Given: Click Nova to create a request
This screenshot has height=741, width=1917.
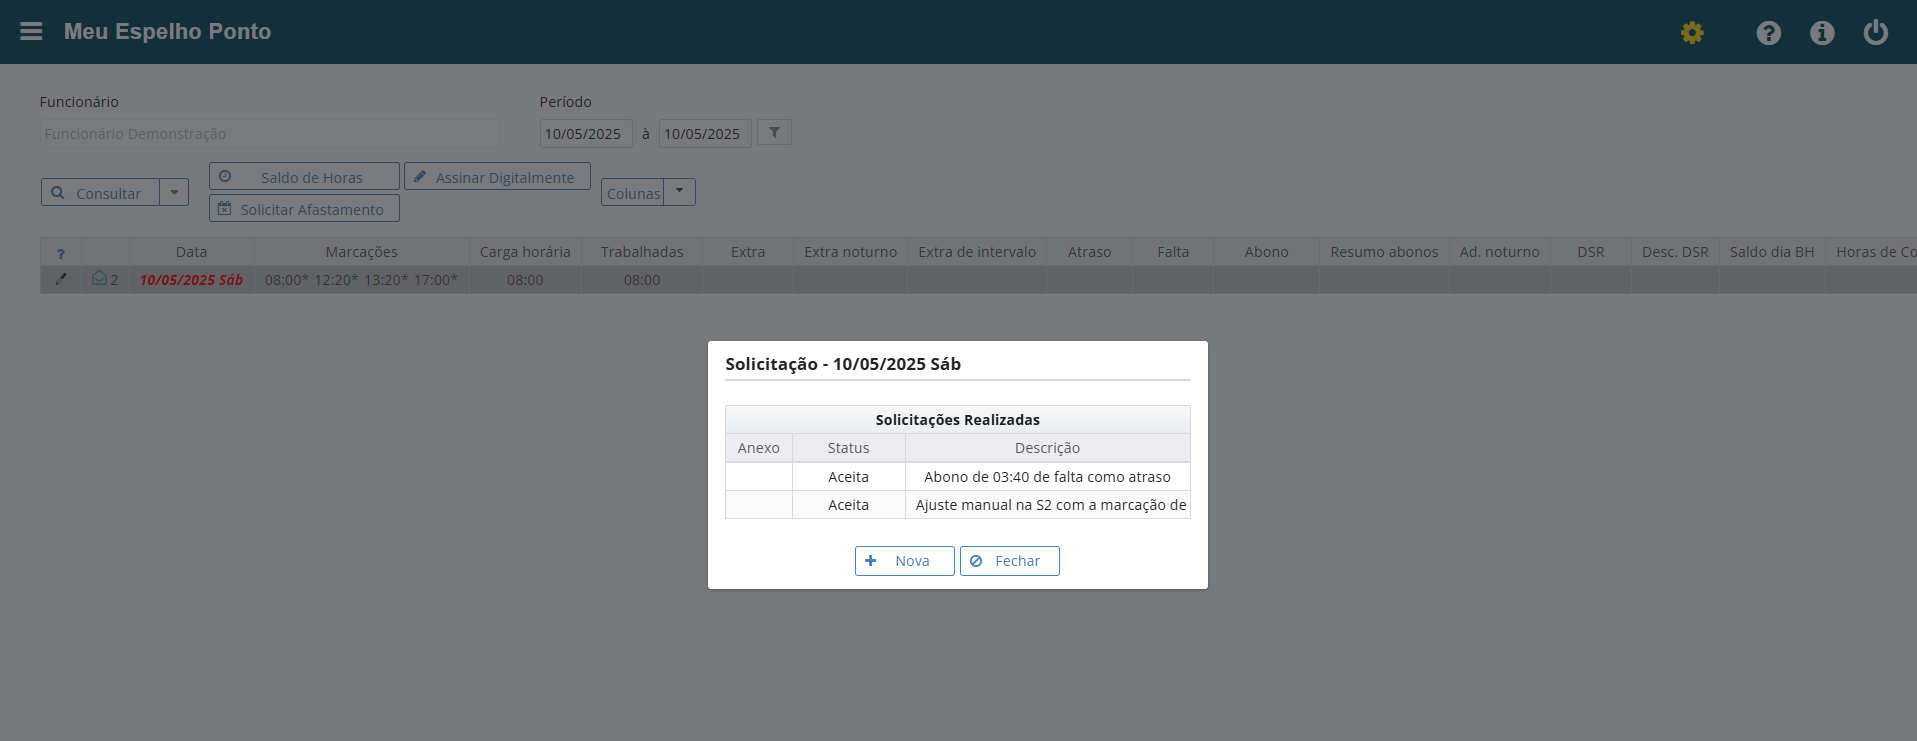Looking at the screenshot, I should 904,561.
